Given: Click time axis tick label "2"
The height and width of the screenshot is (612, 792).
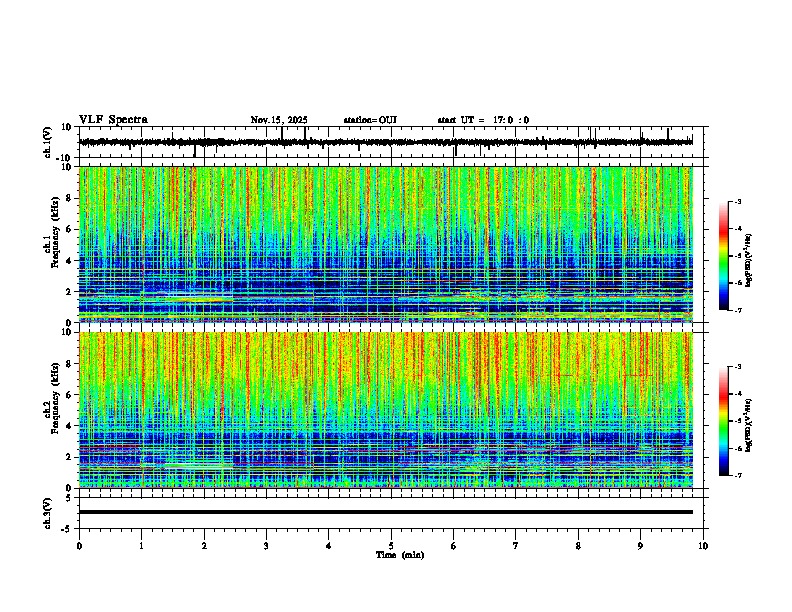Looking at the screenshot, I should tap(204, 546).
